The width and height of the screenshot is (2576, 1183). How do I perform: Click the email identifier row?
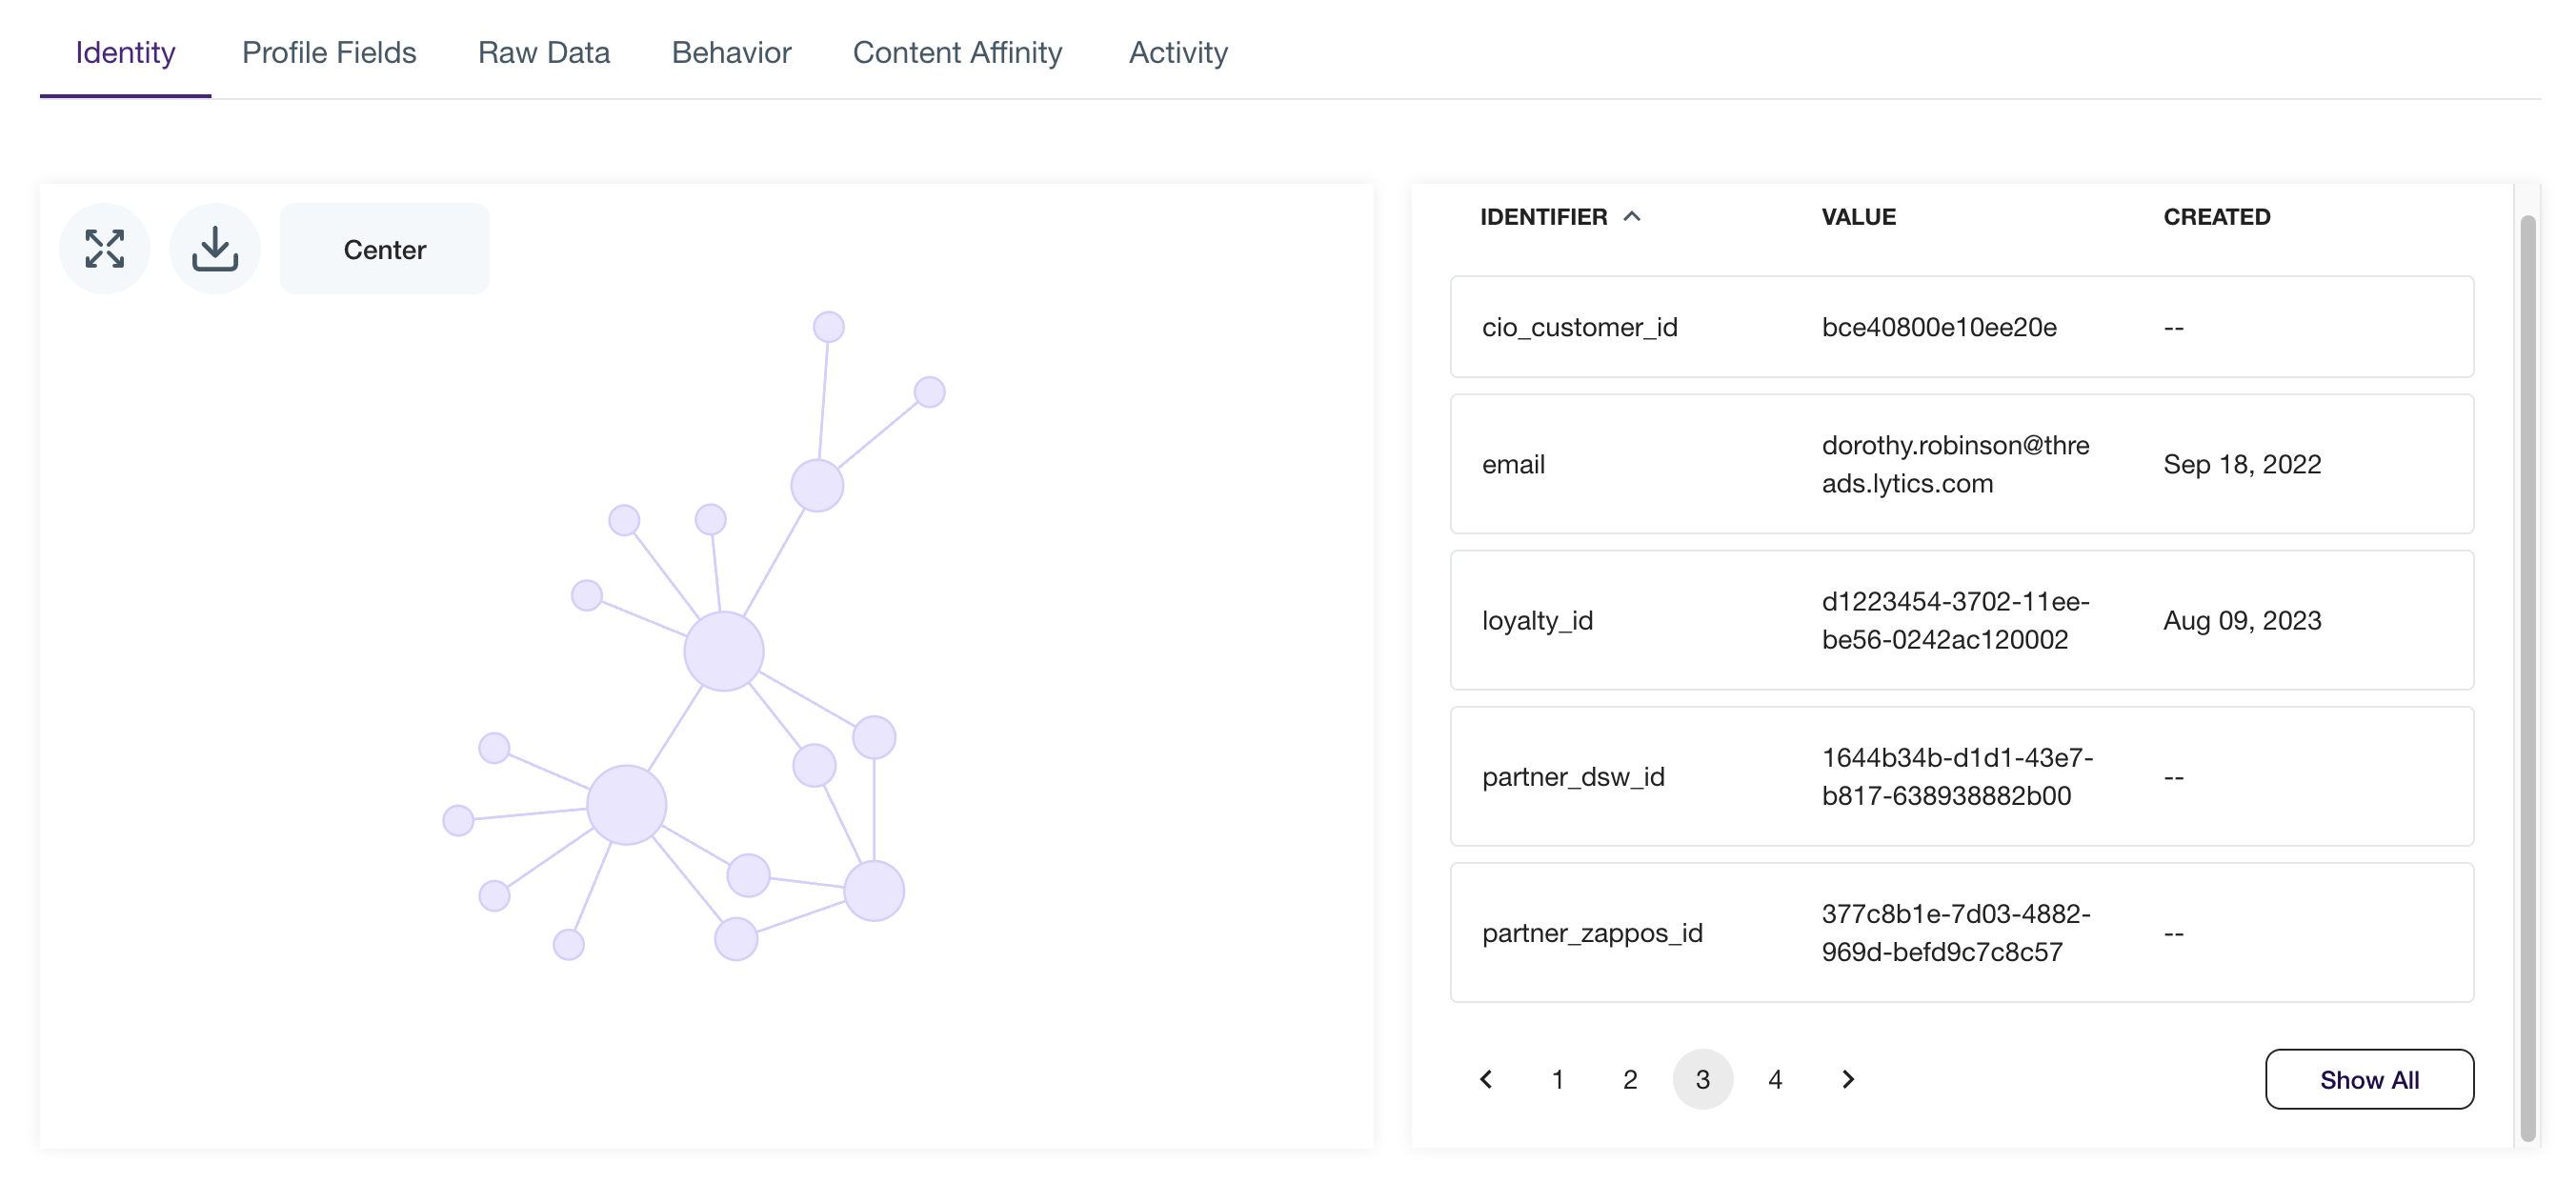[1961, 464]
